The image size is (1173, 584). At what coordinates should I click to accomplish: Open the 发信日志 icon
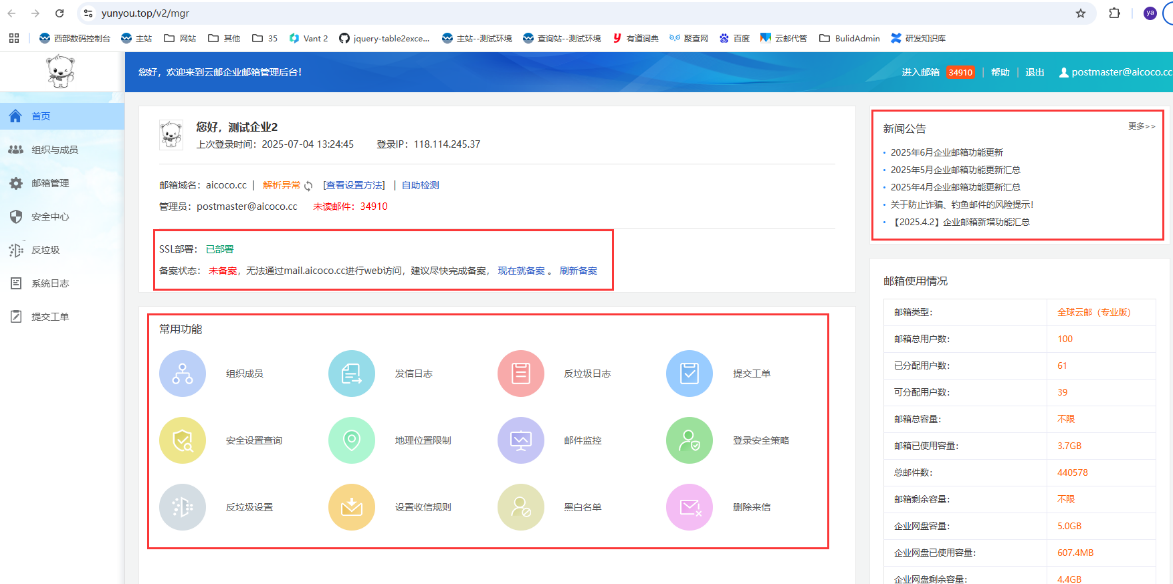(x=351, y=374)
